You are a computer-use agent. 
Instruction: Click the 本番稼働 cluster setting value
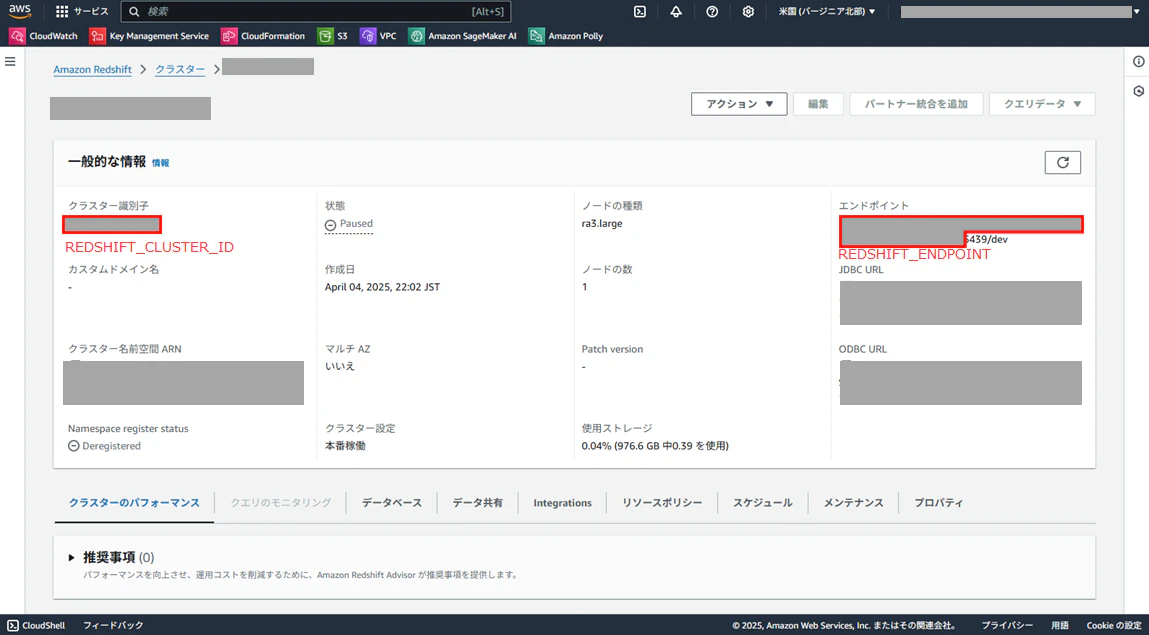(x=345, y=445)
